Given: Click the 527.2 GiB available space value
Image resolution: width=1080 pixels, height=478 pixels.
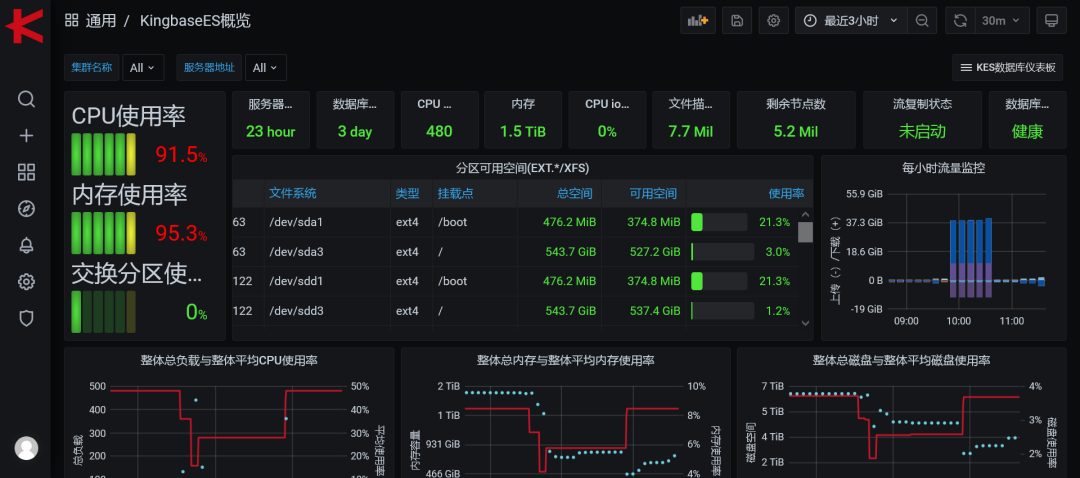Looking at the screenshot, I should [x=655, y=252].
